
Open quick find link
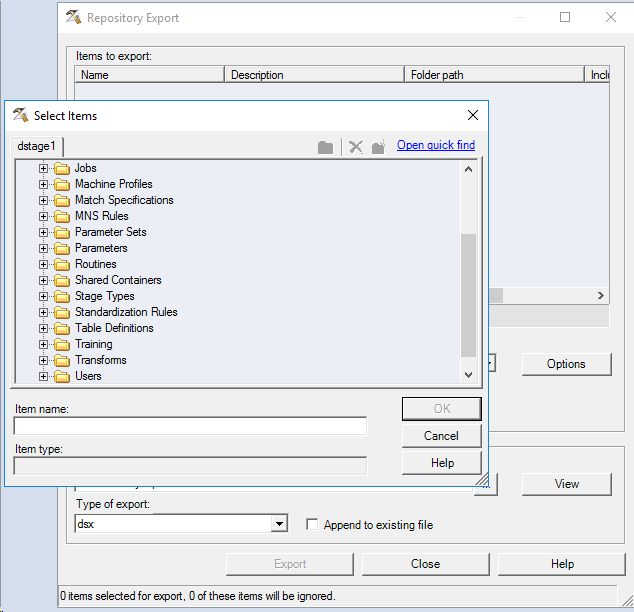(435, 145)
